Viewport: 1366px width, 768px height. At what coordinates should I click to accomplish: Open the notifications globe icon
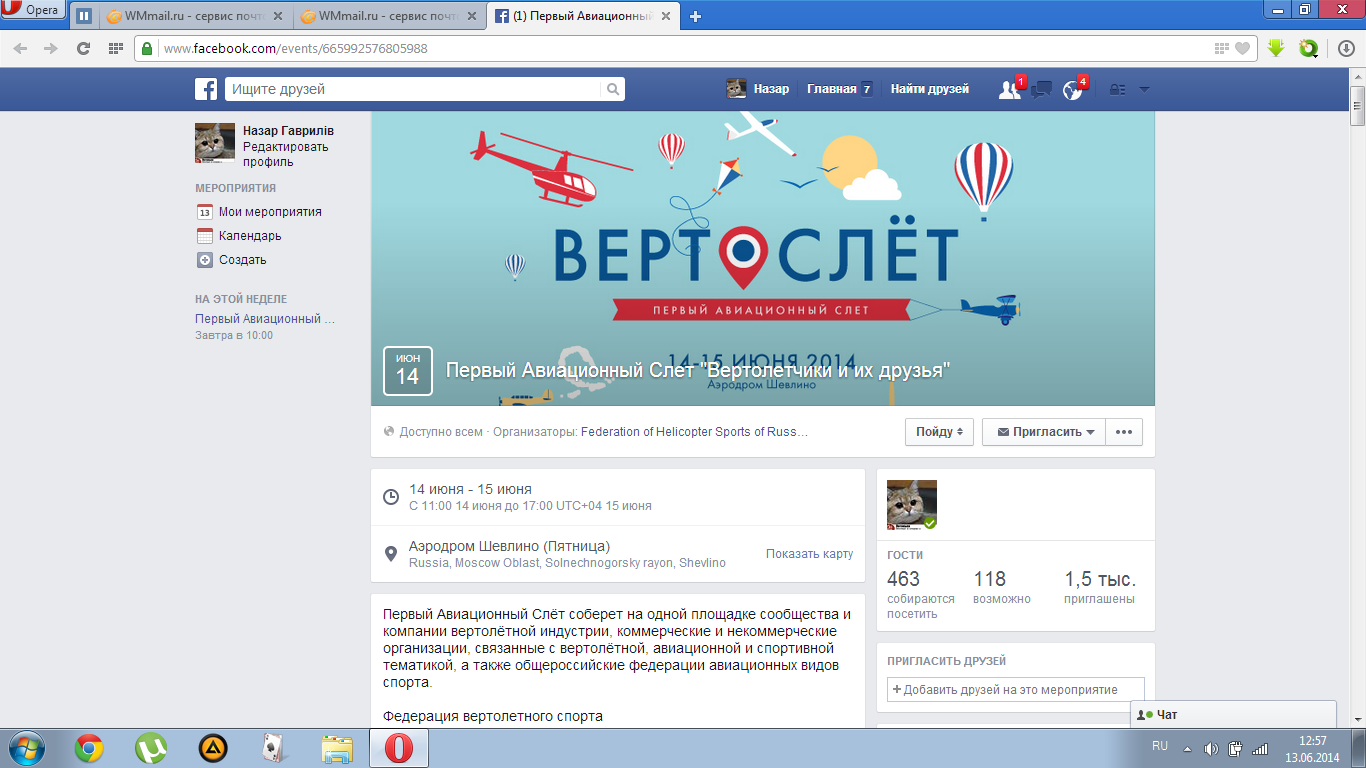(x=1073, y=89)
